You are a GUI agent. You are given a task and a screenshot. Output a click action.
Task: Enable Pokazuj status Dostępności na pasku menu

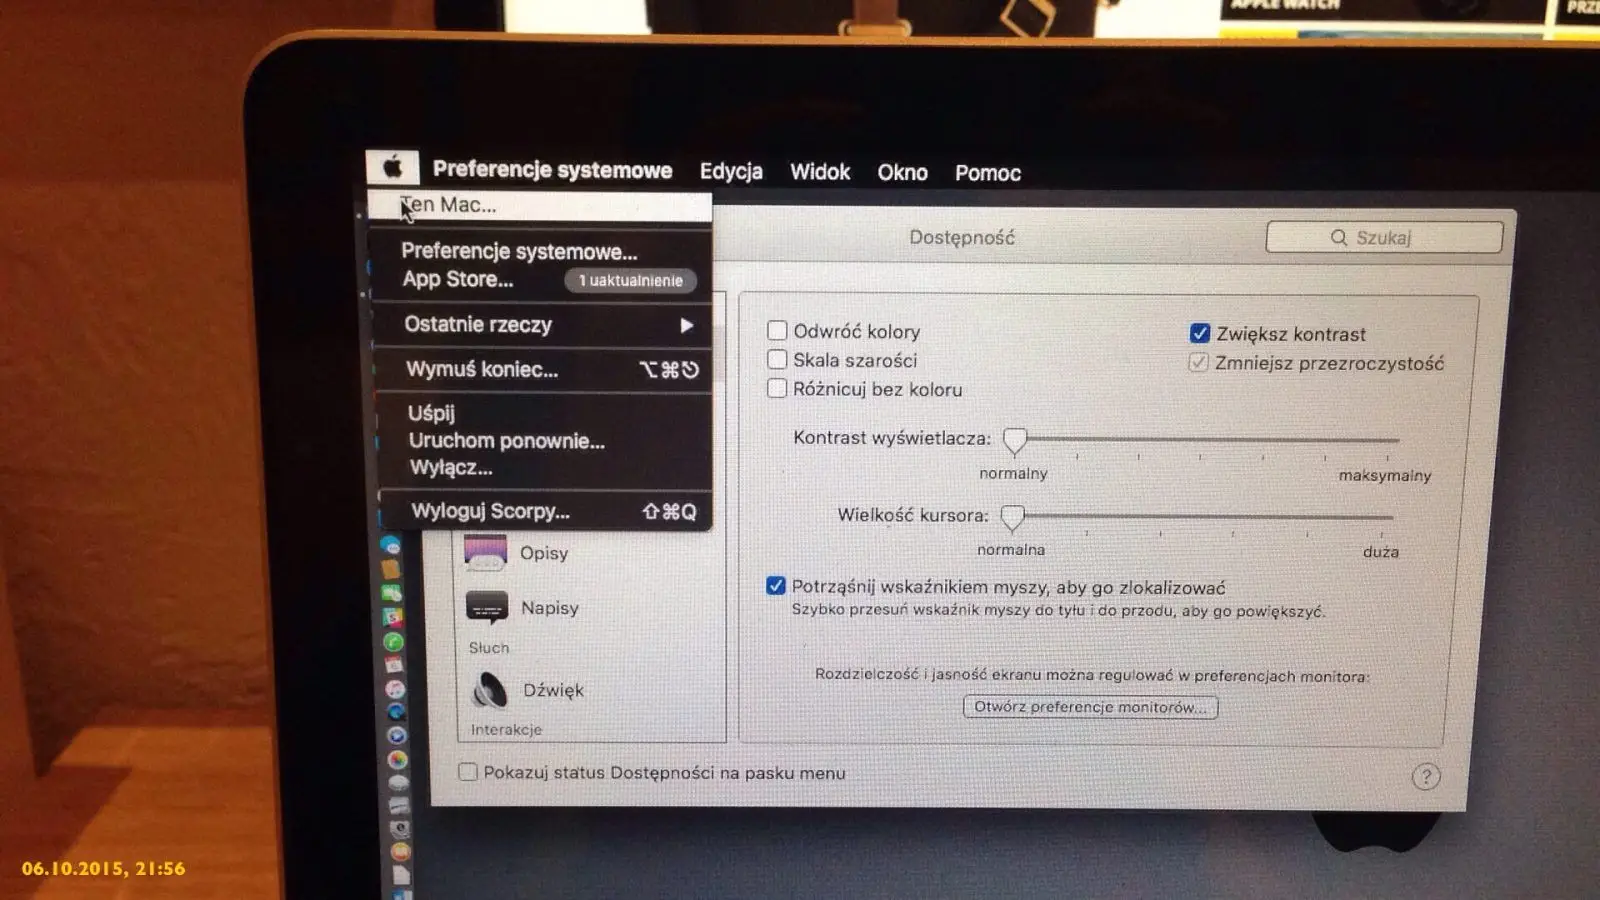[468, 772]
